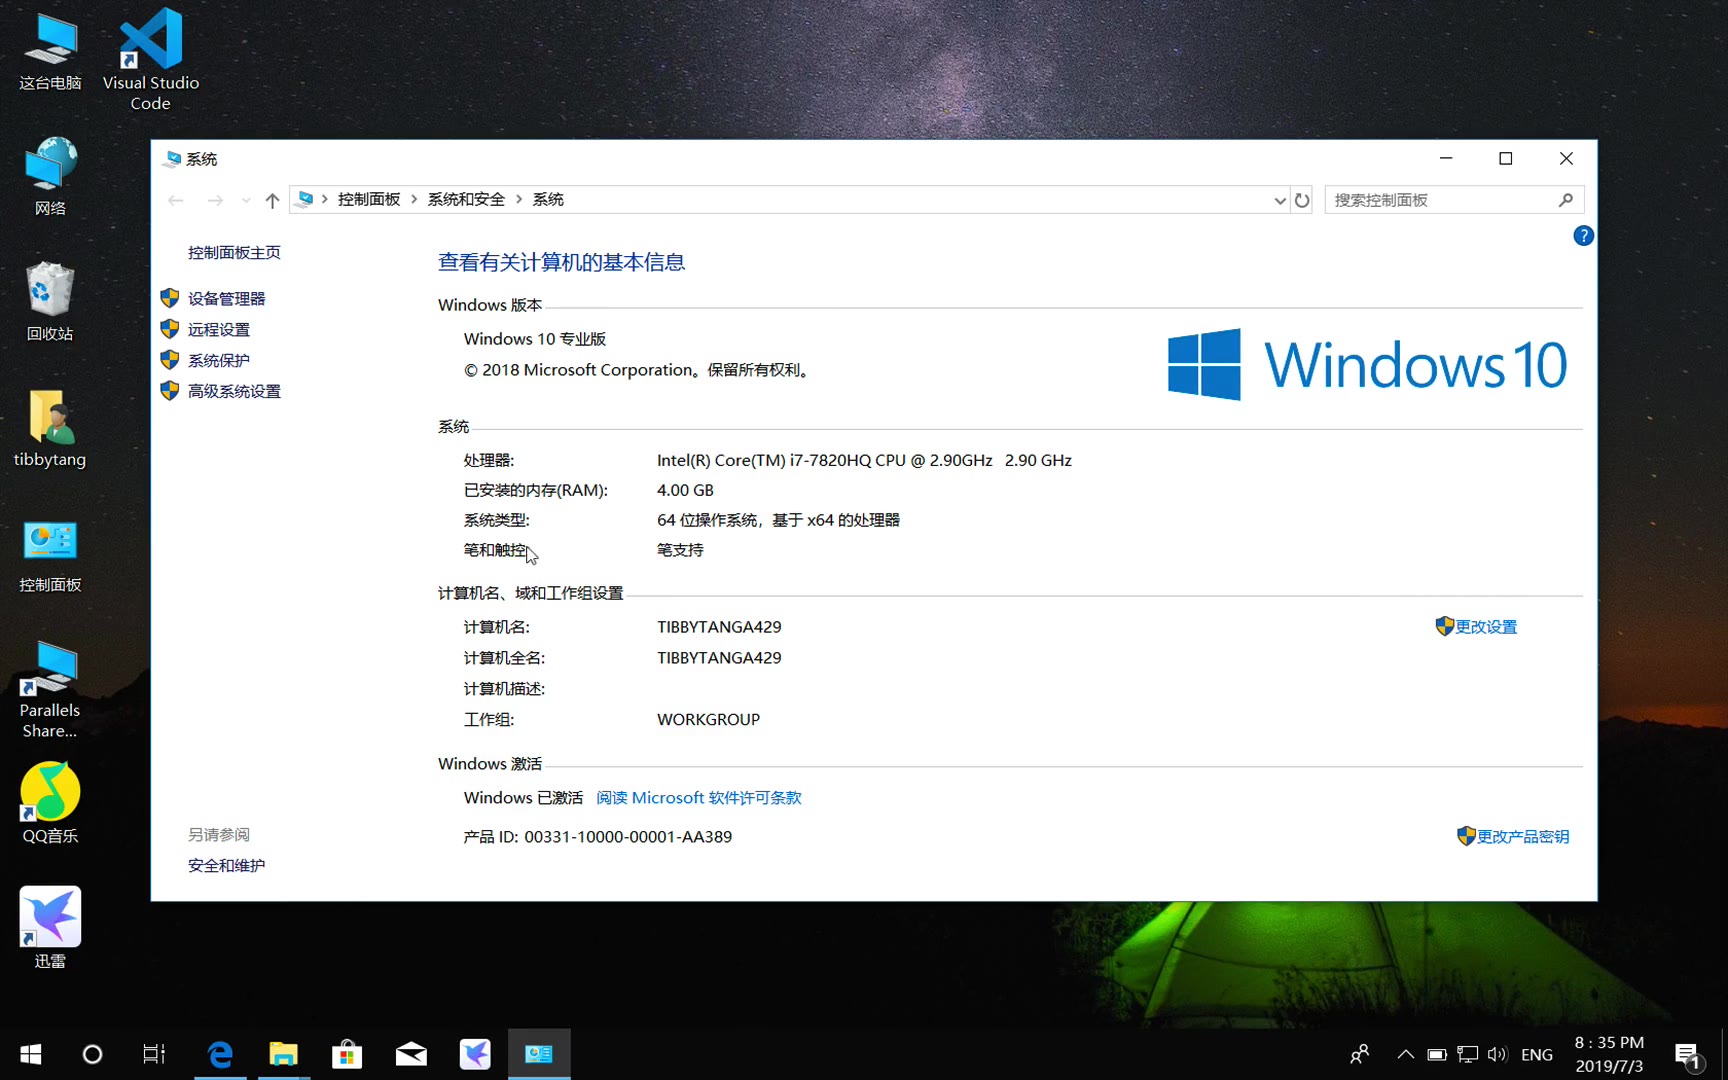
Task: Open the 迅雷 bird icon on taskbar
Action: [475, 1054]
